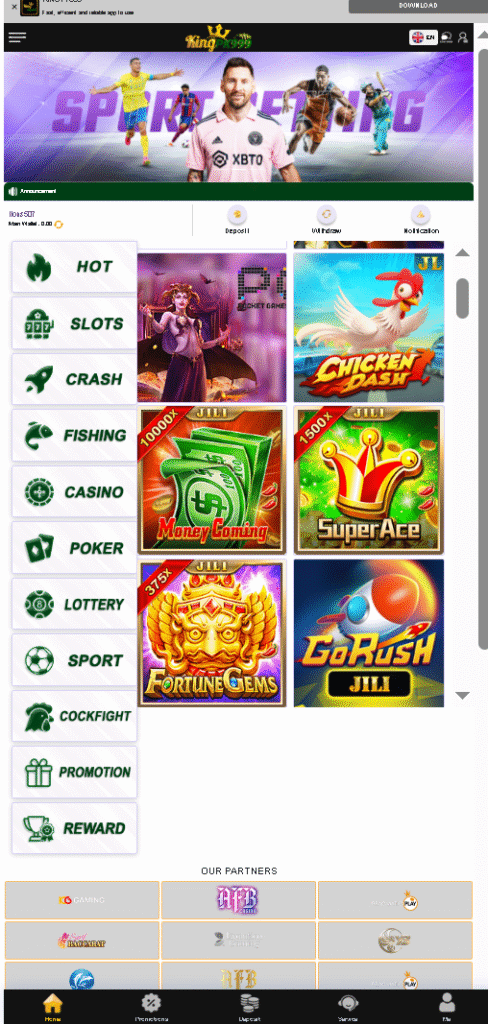Go to the PROMOTION gift section
Image resolution: width=488 pixels, height=1024 pixels.
tap(74, 772)
